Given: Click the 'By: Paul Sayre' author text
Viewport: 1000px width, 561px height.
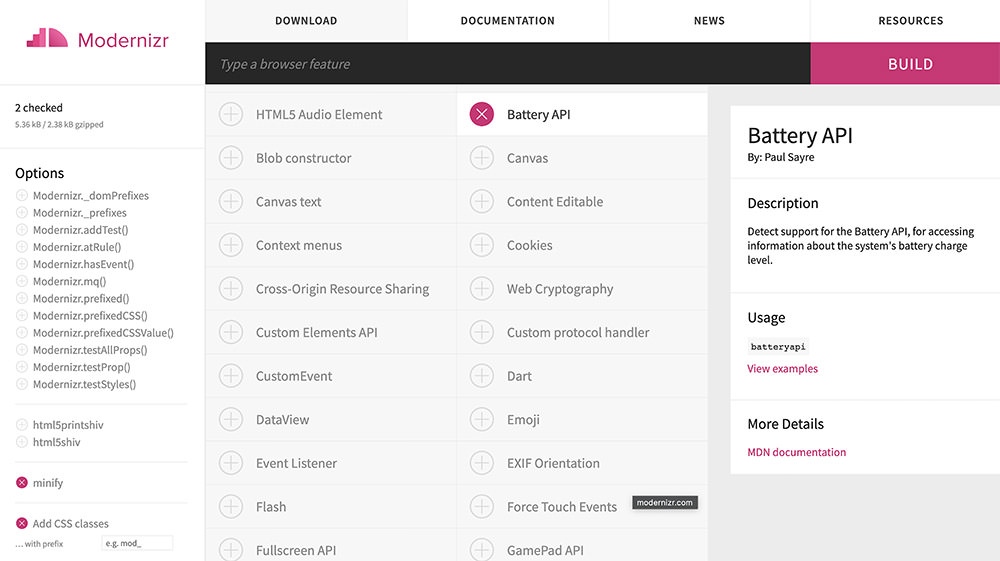Looking at the screenshot, I should (781, 157).
